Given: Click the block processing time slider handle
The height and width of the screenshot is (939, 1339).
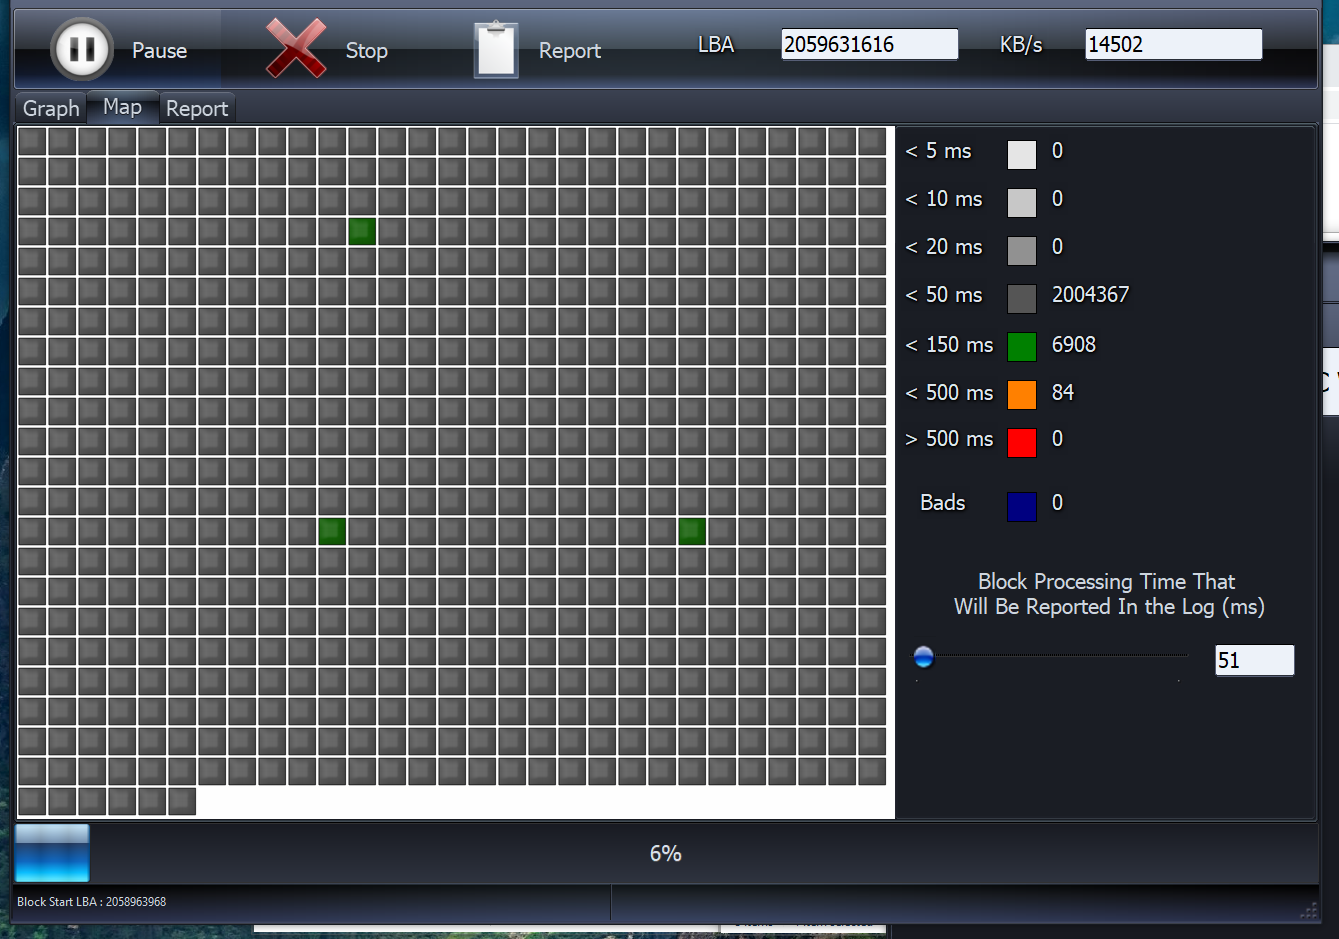Looking at the screenshot, I should click(x=924, y=657).
